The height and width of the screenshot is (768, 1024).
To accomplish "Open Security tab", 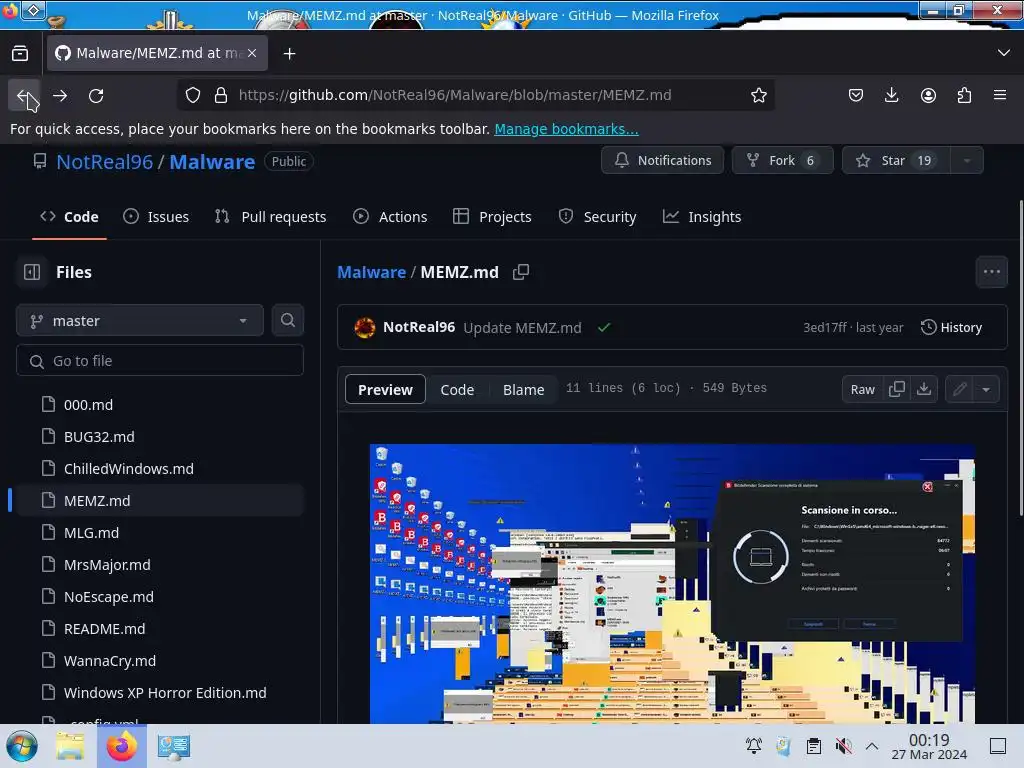I will 597,217.
